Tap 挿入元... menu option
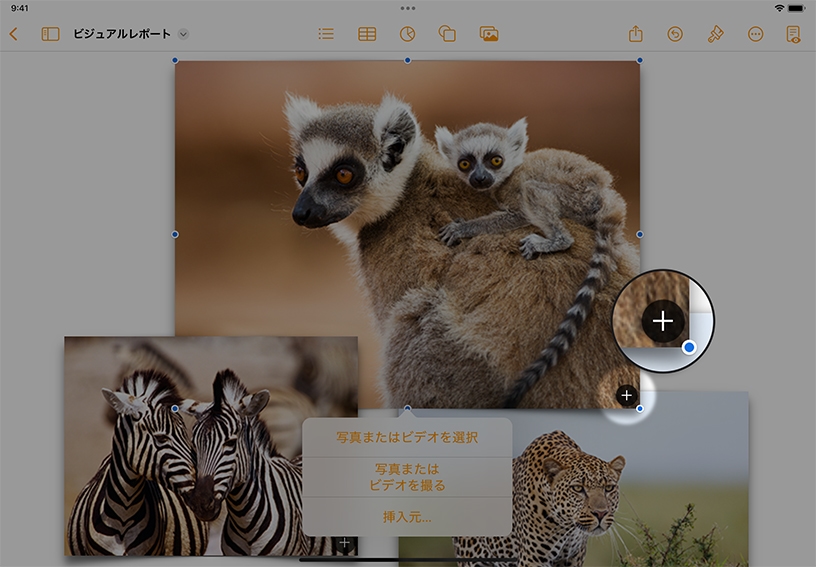Viewport: 816px width, 567px height. pyautogui.click(x=407, y=517)
